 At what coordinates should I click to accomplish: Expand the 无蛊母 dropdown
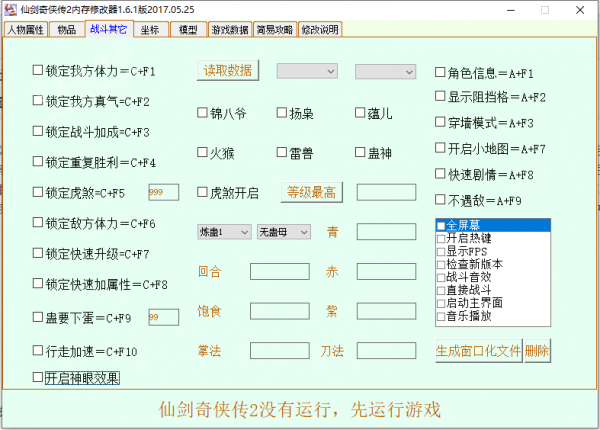[x=284, y=232]
